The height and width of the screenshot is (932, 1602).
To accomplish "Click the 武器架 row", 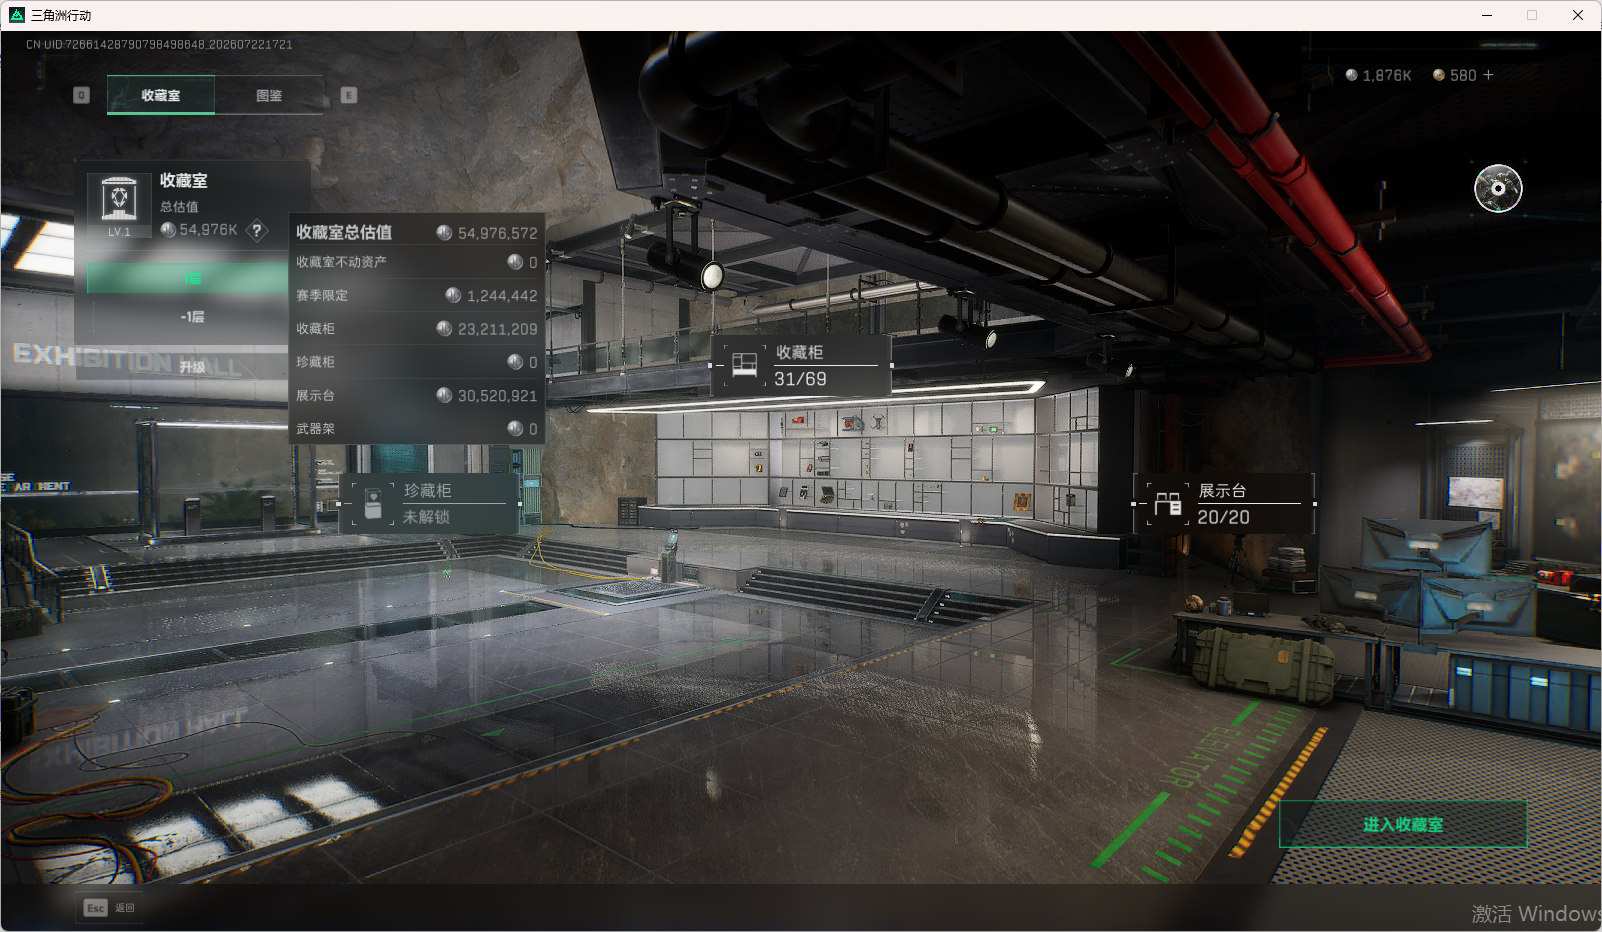I will coord(417,428).
